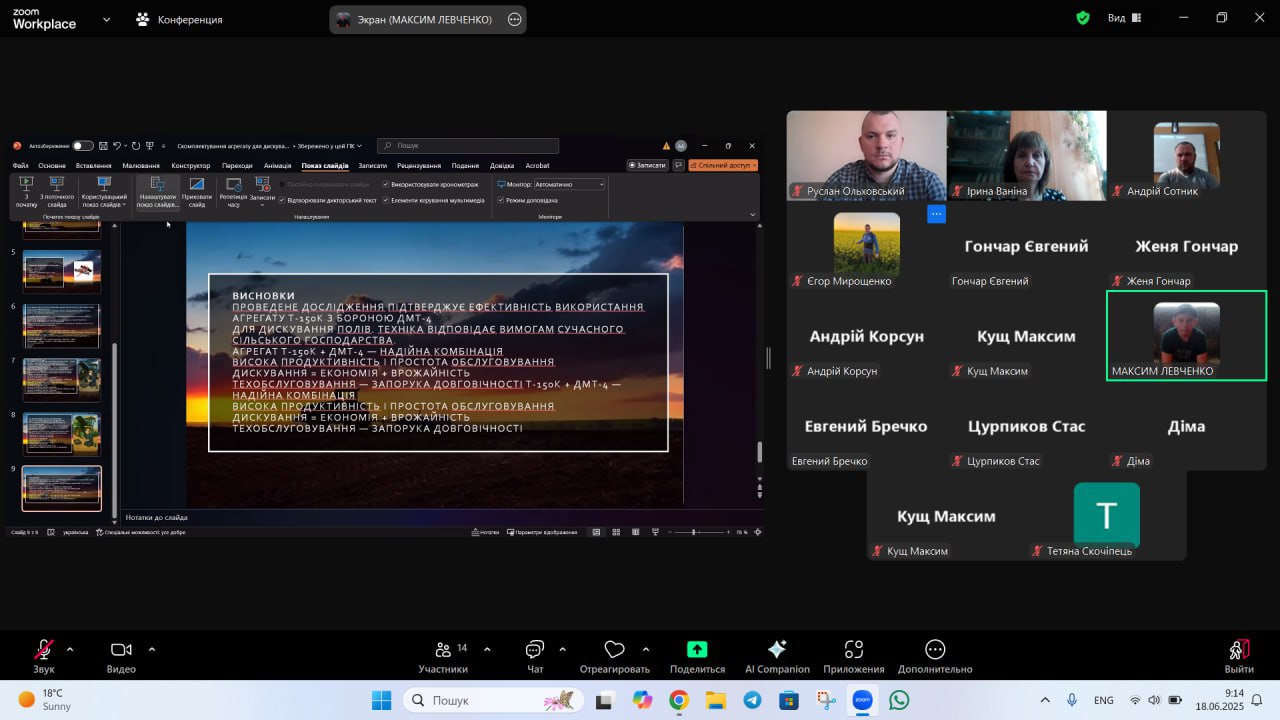Screen dimensions: 1280x720
Task: Open the Рецензування ribbon tab
Action: [x=419, y=166]
